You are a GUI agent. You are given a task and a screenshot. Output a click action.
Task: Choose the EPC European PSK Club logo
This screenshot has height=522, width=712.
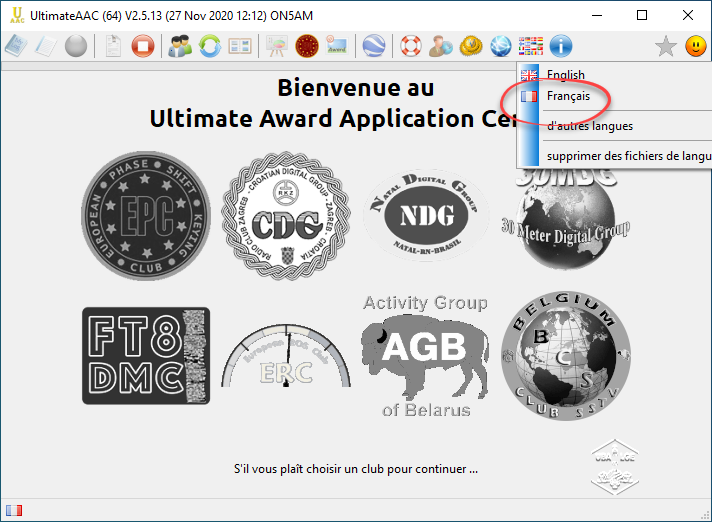(x=146, y=215)
